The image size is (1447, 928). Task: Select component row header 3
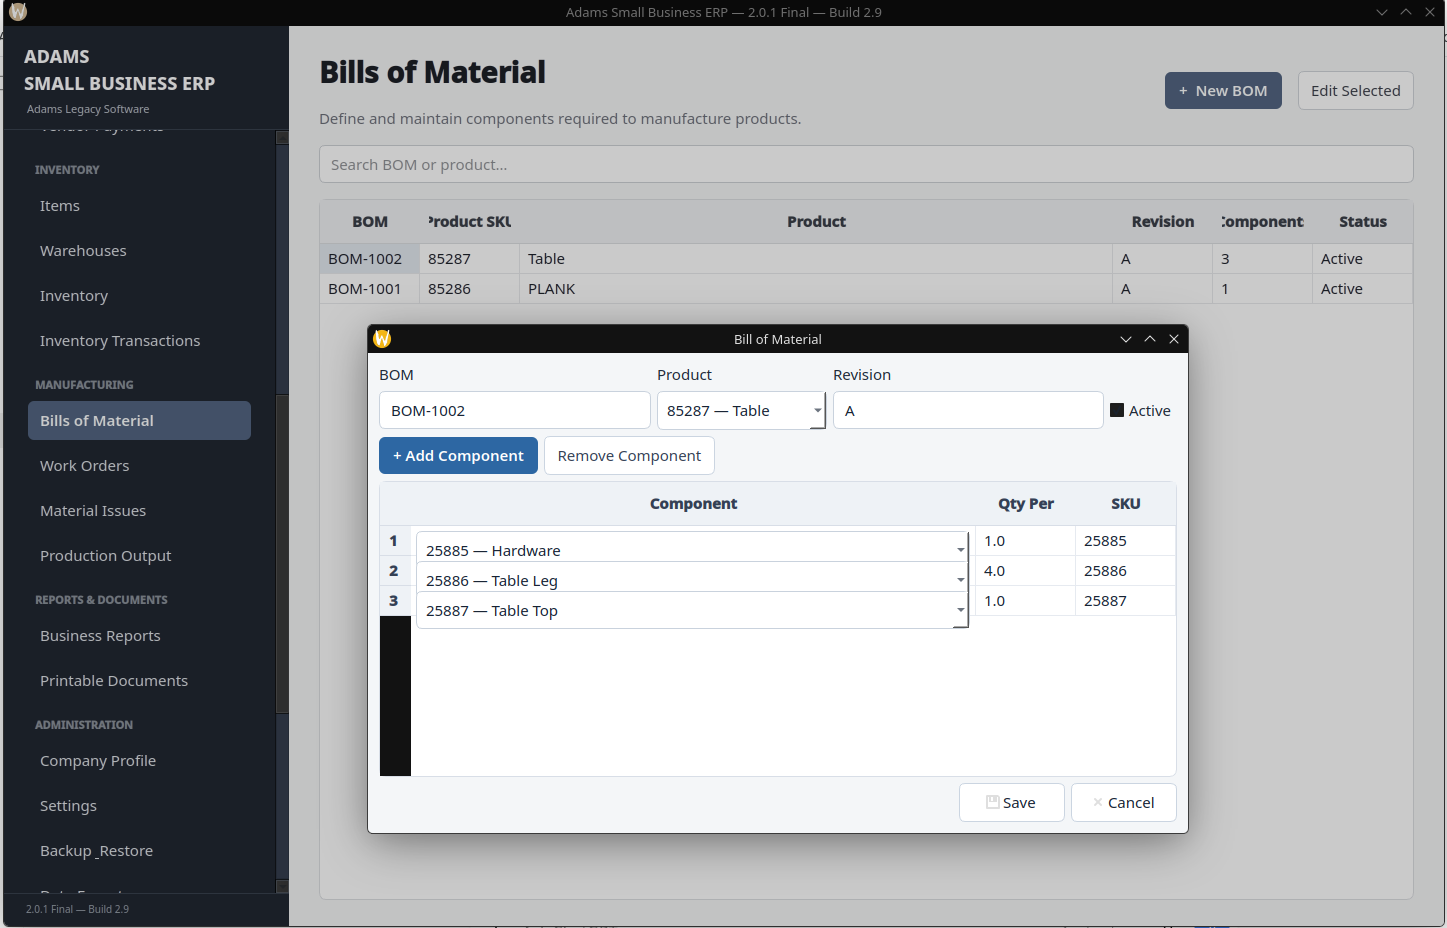pos(394,601)
